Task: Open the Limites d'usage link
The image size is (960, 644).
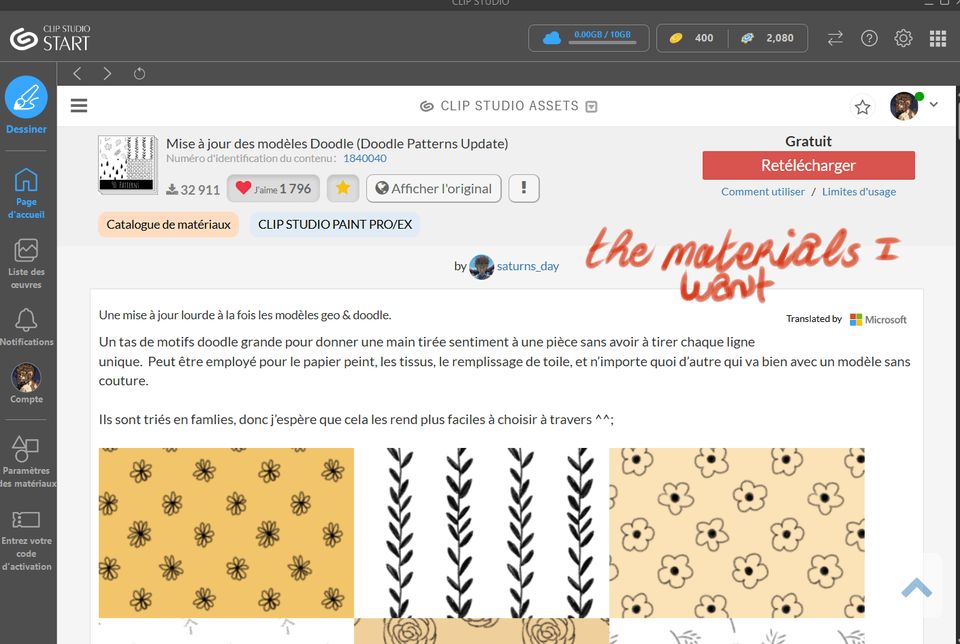Action: click(858, 192)
